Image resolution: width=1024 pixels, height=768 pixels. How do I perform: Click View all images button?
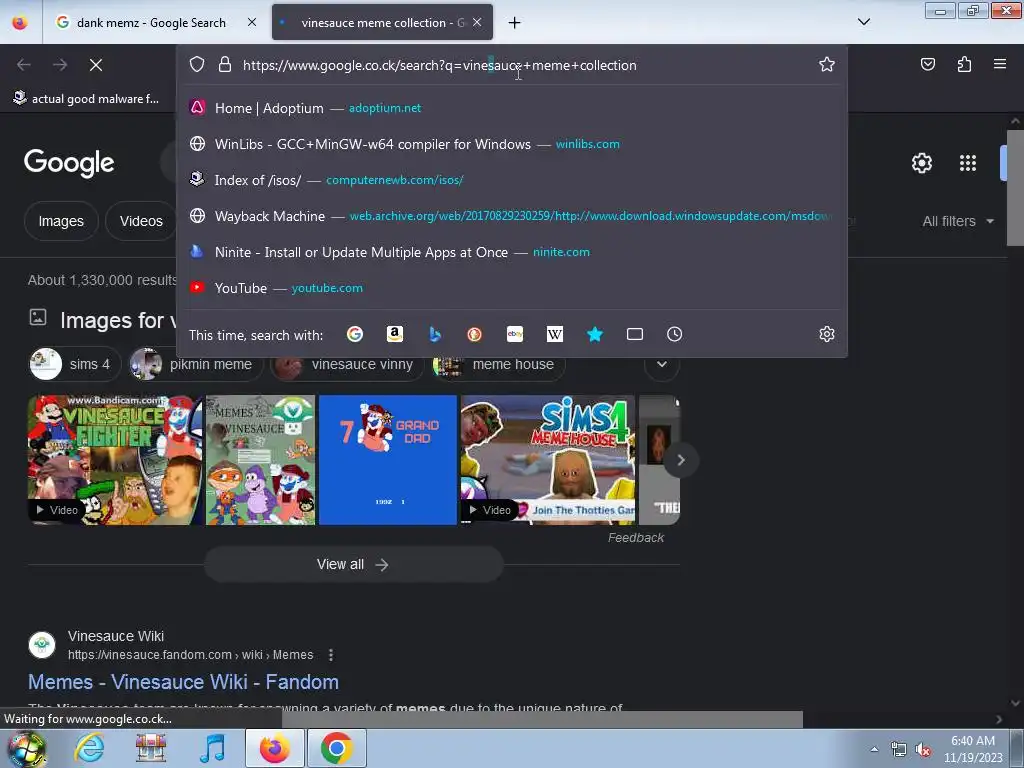click(353, 564)
